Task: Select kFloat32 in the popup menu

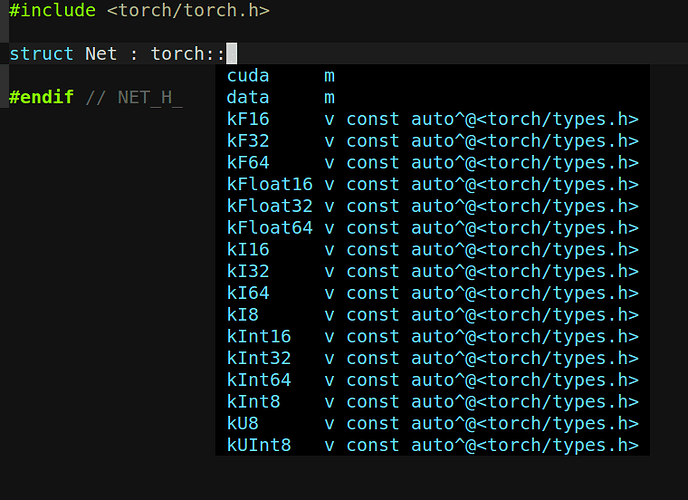Action: pyautogui.click(x=270, y=206)
